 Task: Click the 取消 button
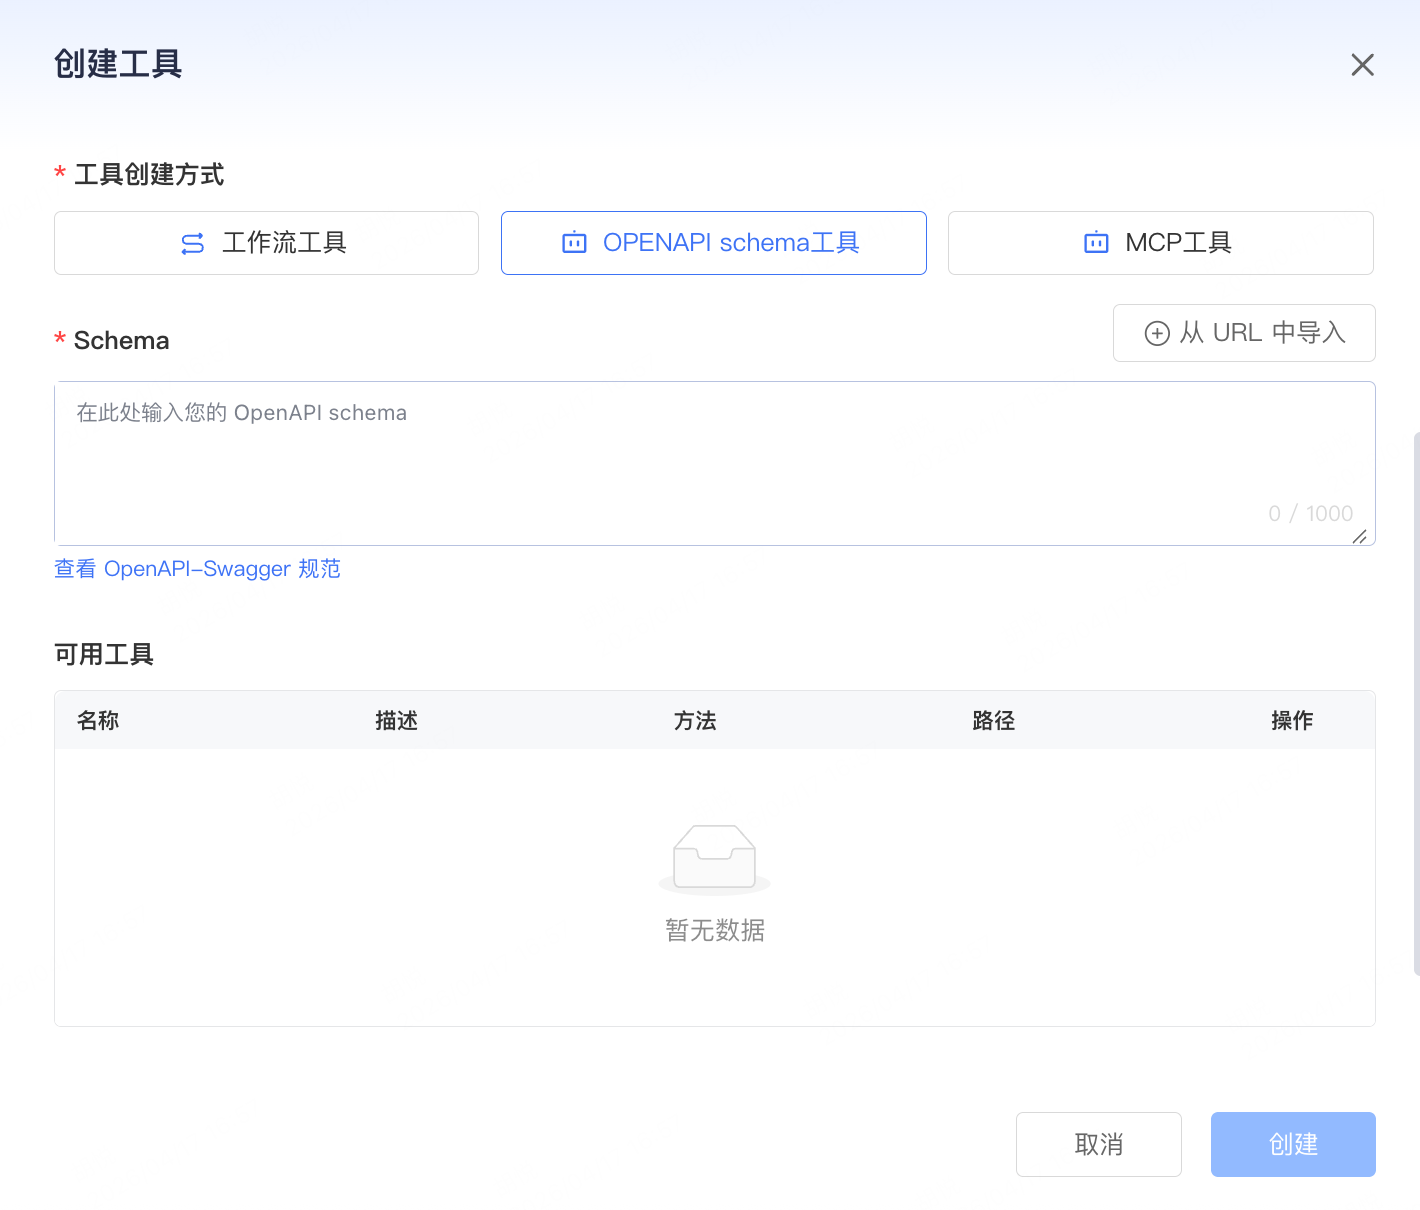click(x=1098, y=1144)
